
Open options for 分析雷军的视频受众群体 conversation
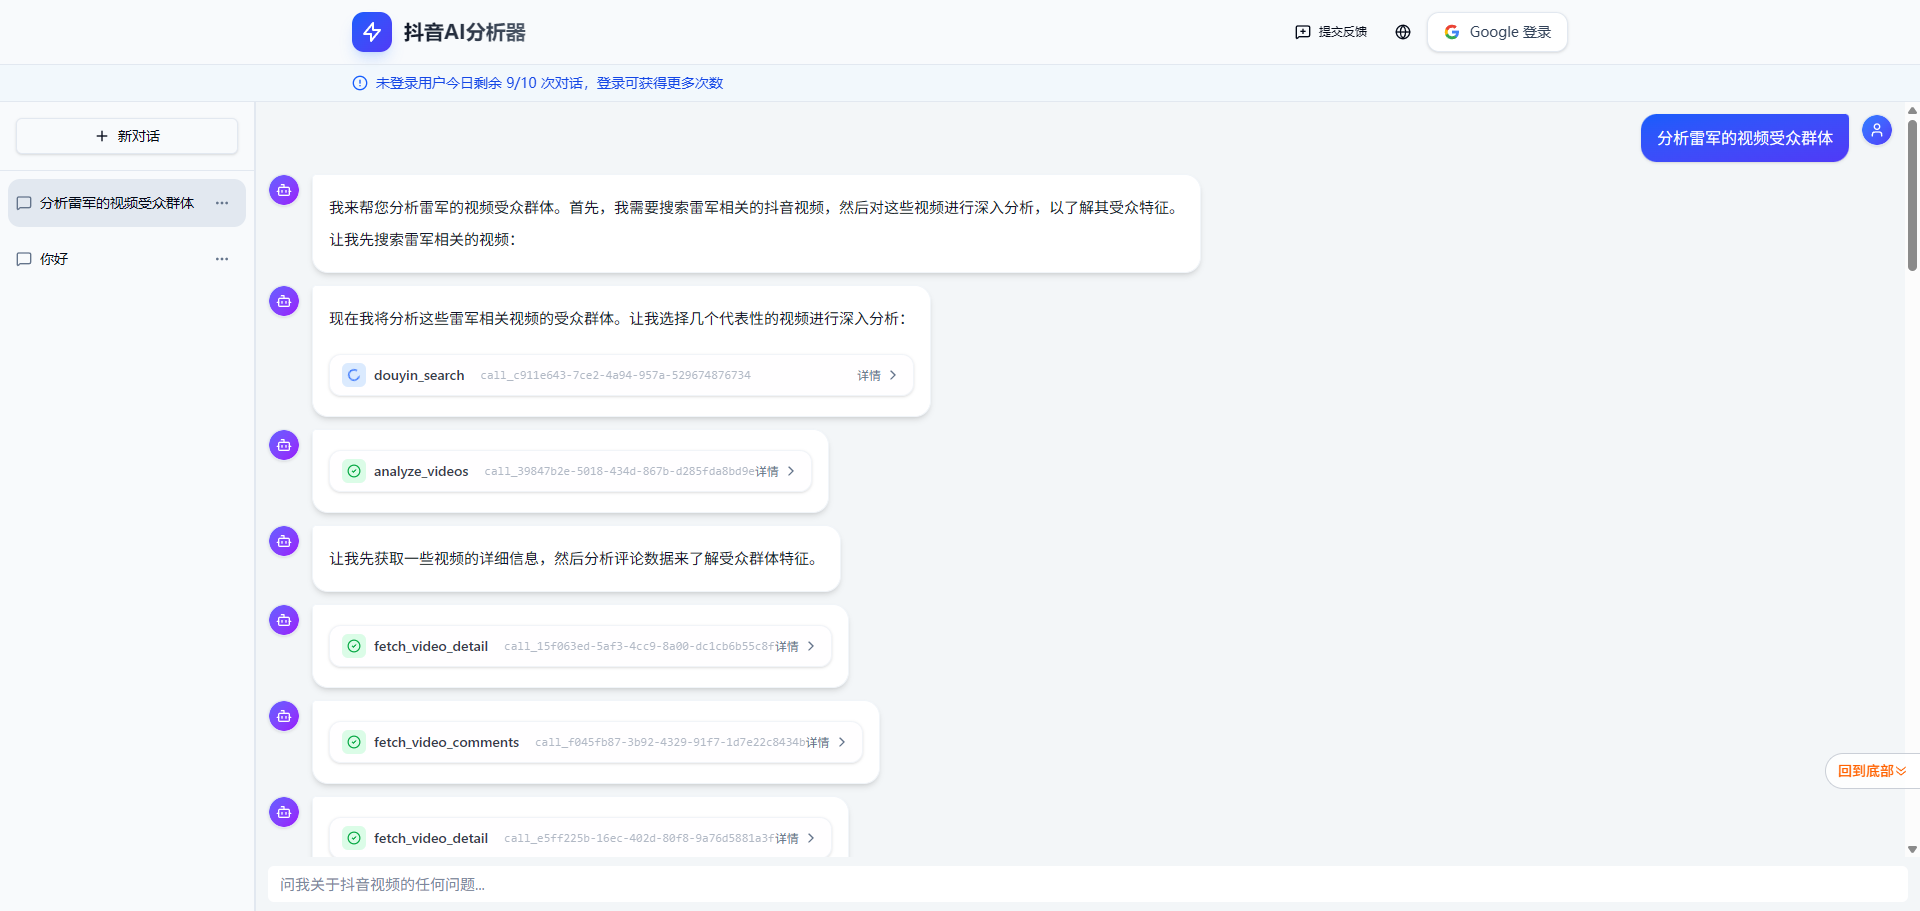(x=222, y=203)
